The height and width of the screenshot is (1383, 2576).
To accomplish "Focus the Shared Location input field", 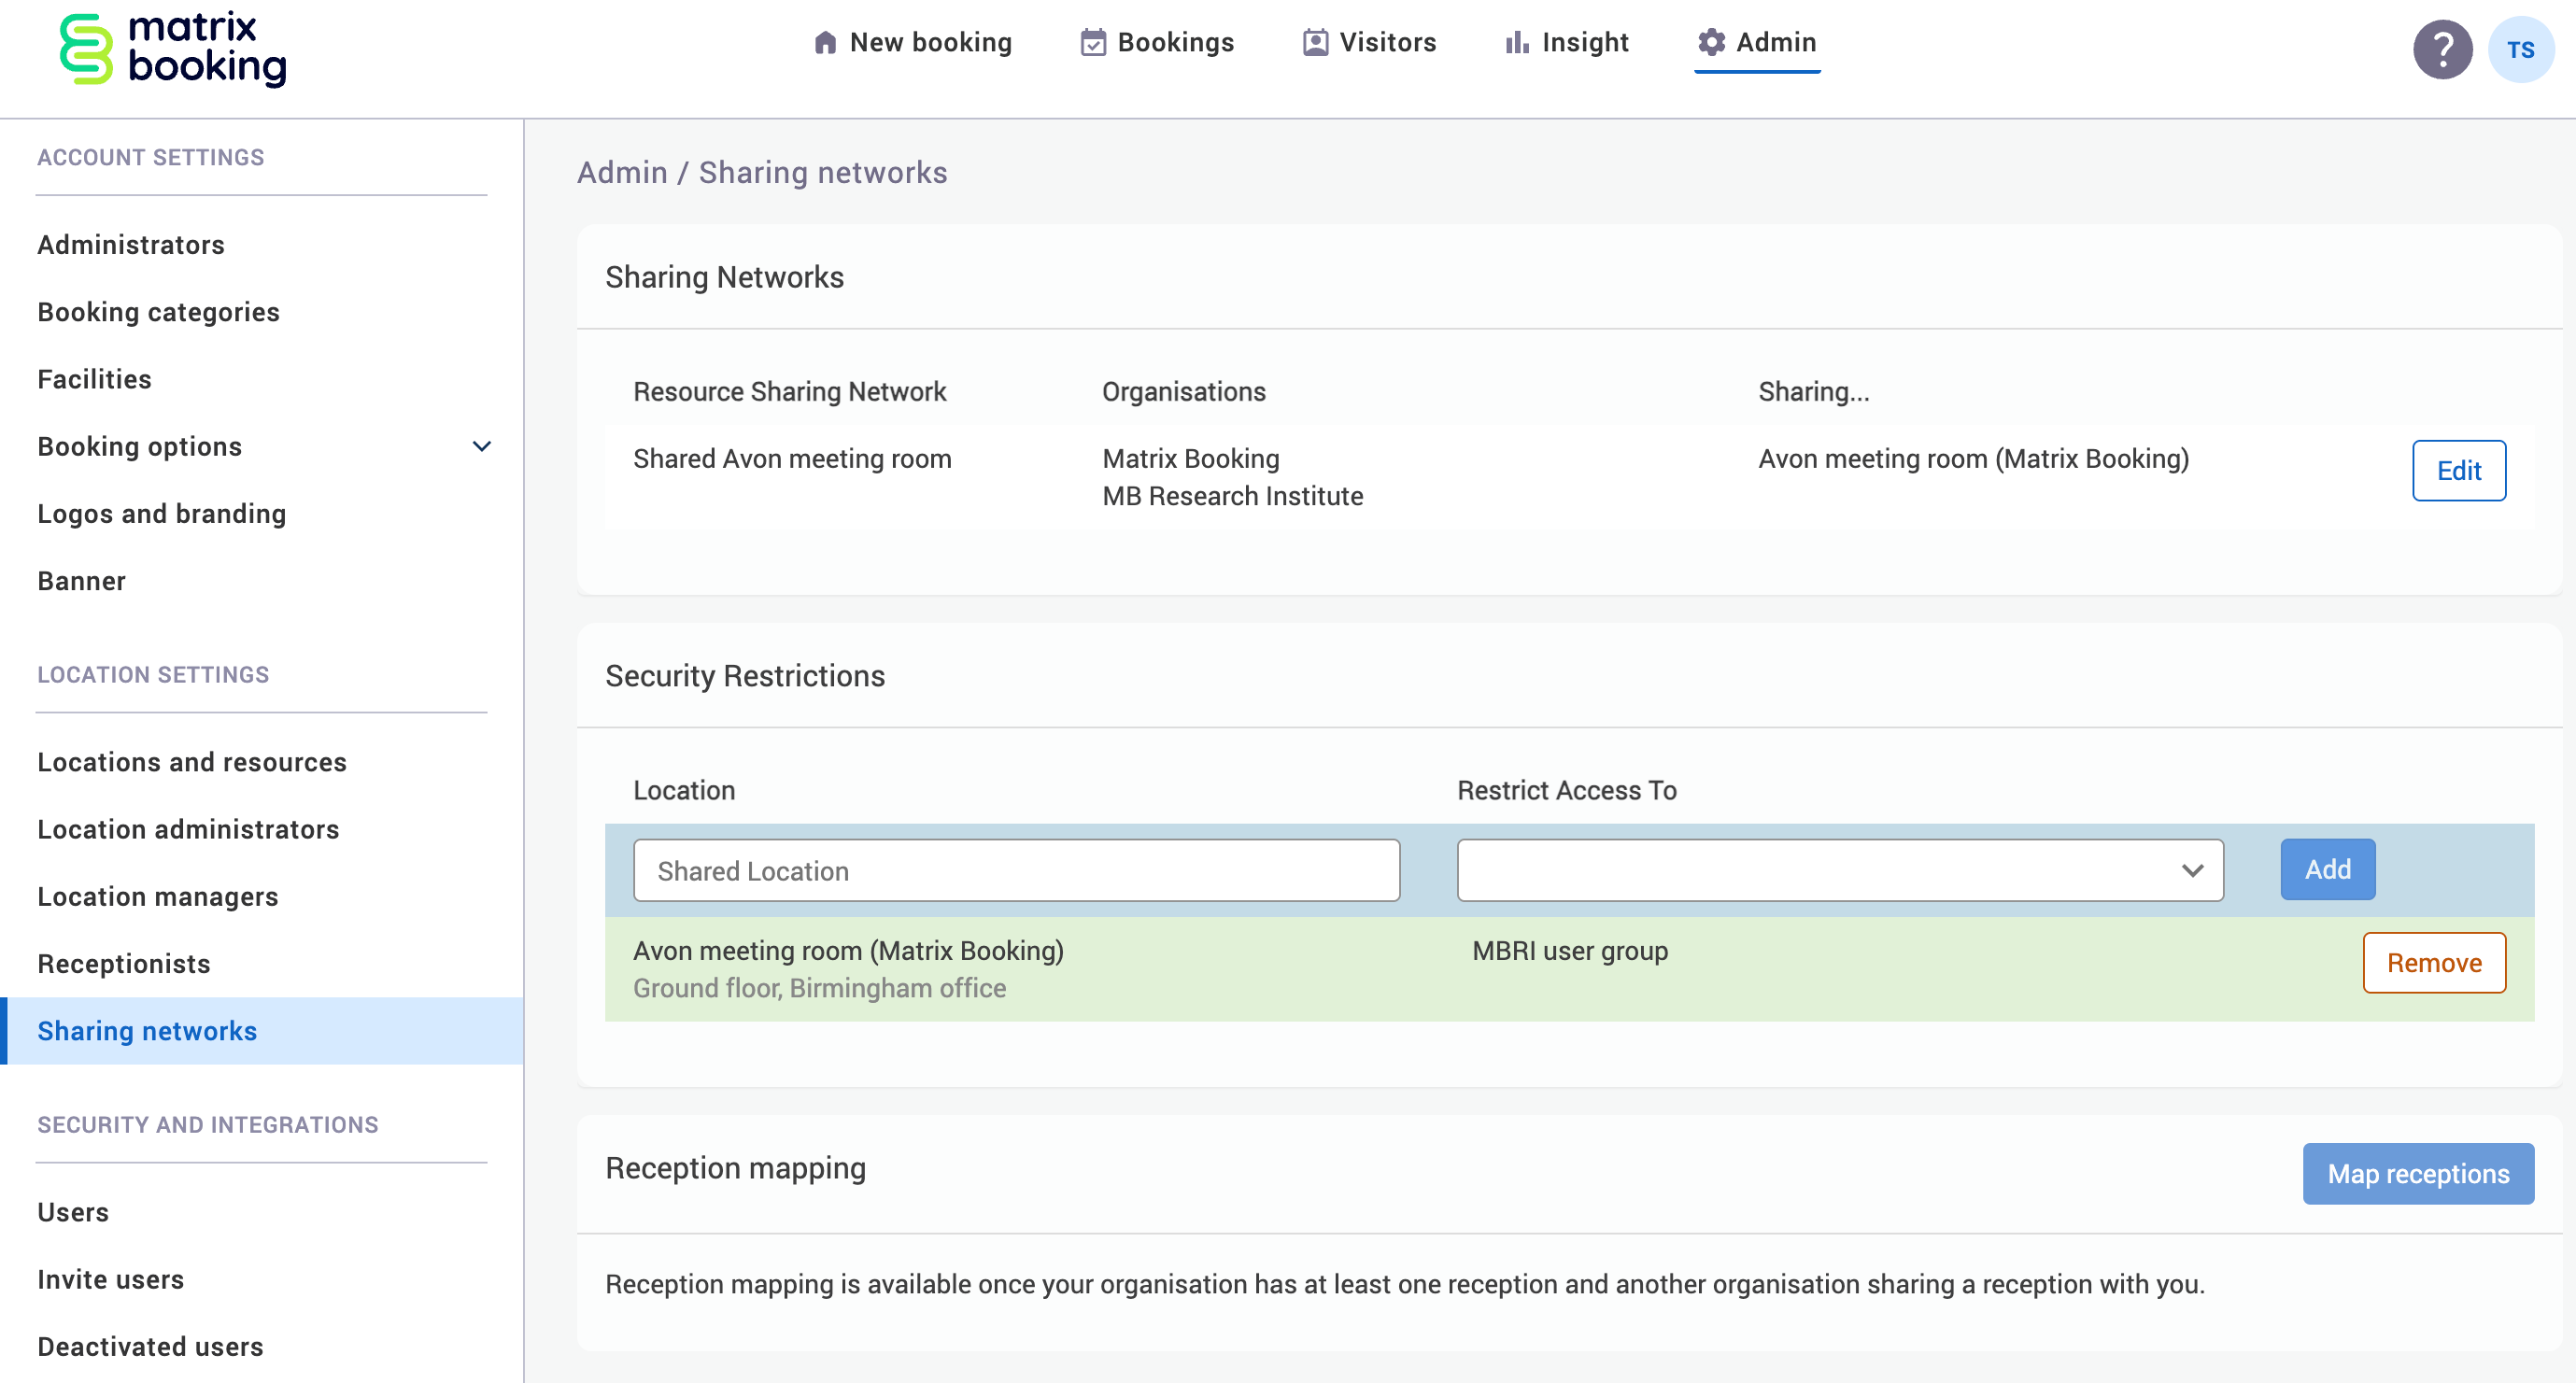I will 1016,870.
